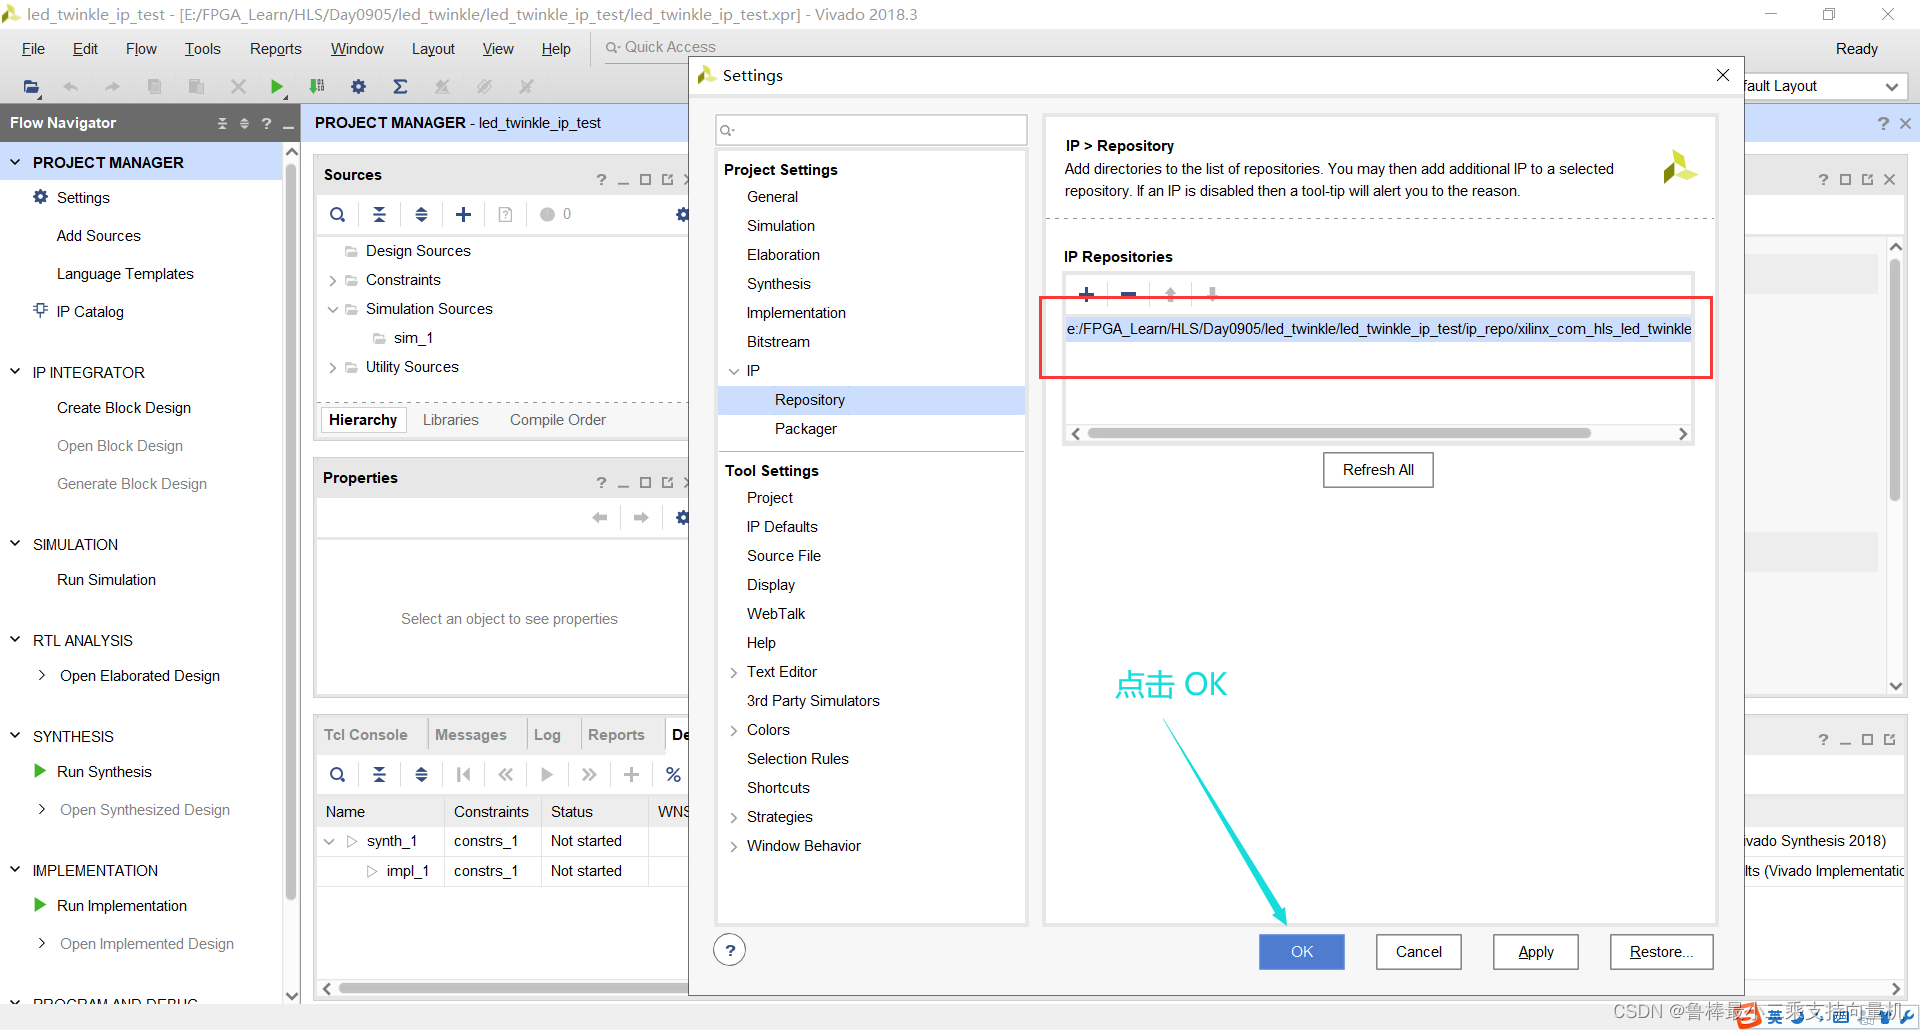Open the Reports menu
This screenshot has height=1030, width=1920.
pos(275,49)
